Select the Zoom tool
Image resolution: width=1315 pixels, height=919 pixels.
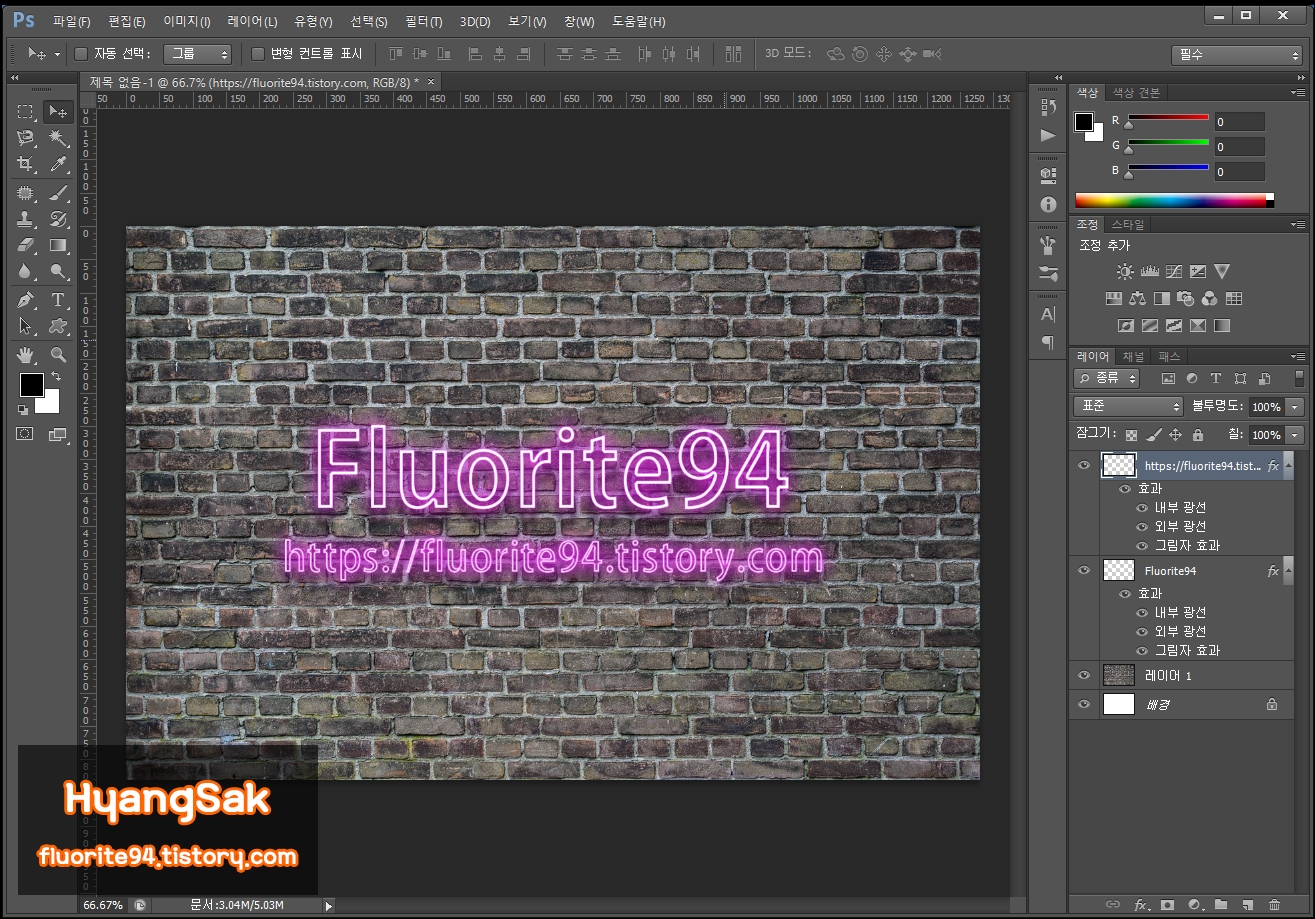click(59, 355)
